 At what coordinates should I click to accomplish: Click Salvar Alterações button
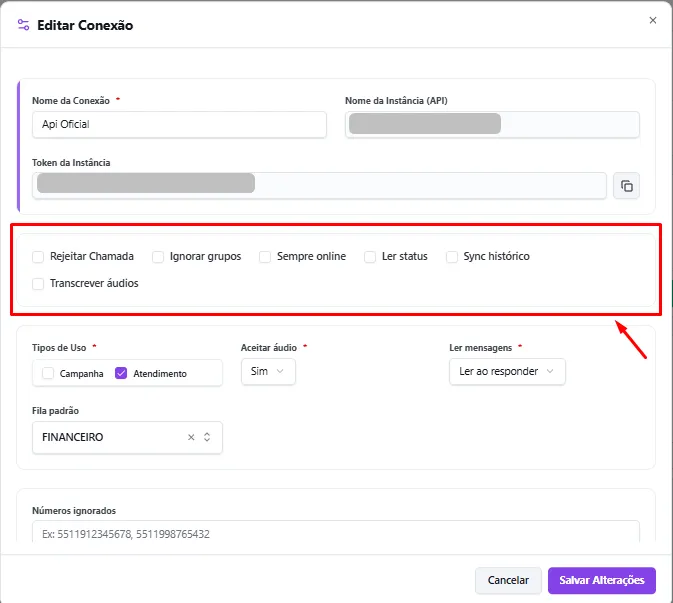(x=602, y=580)
